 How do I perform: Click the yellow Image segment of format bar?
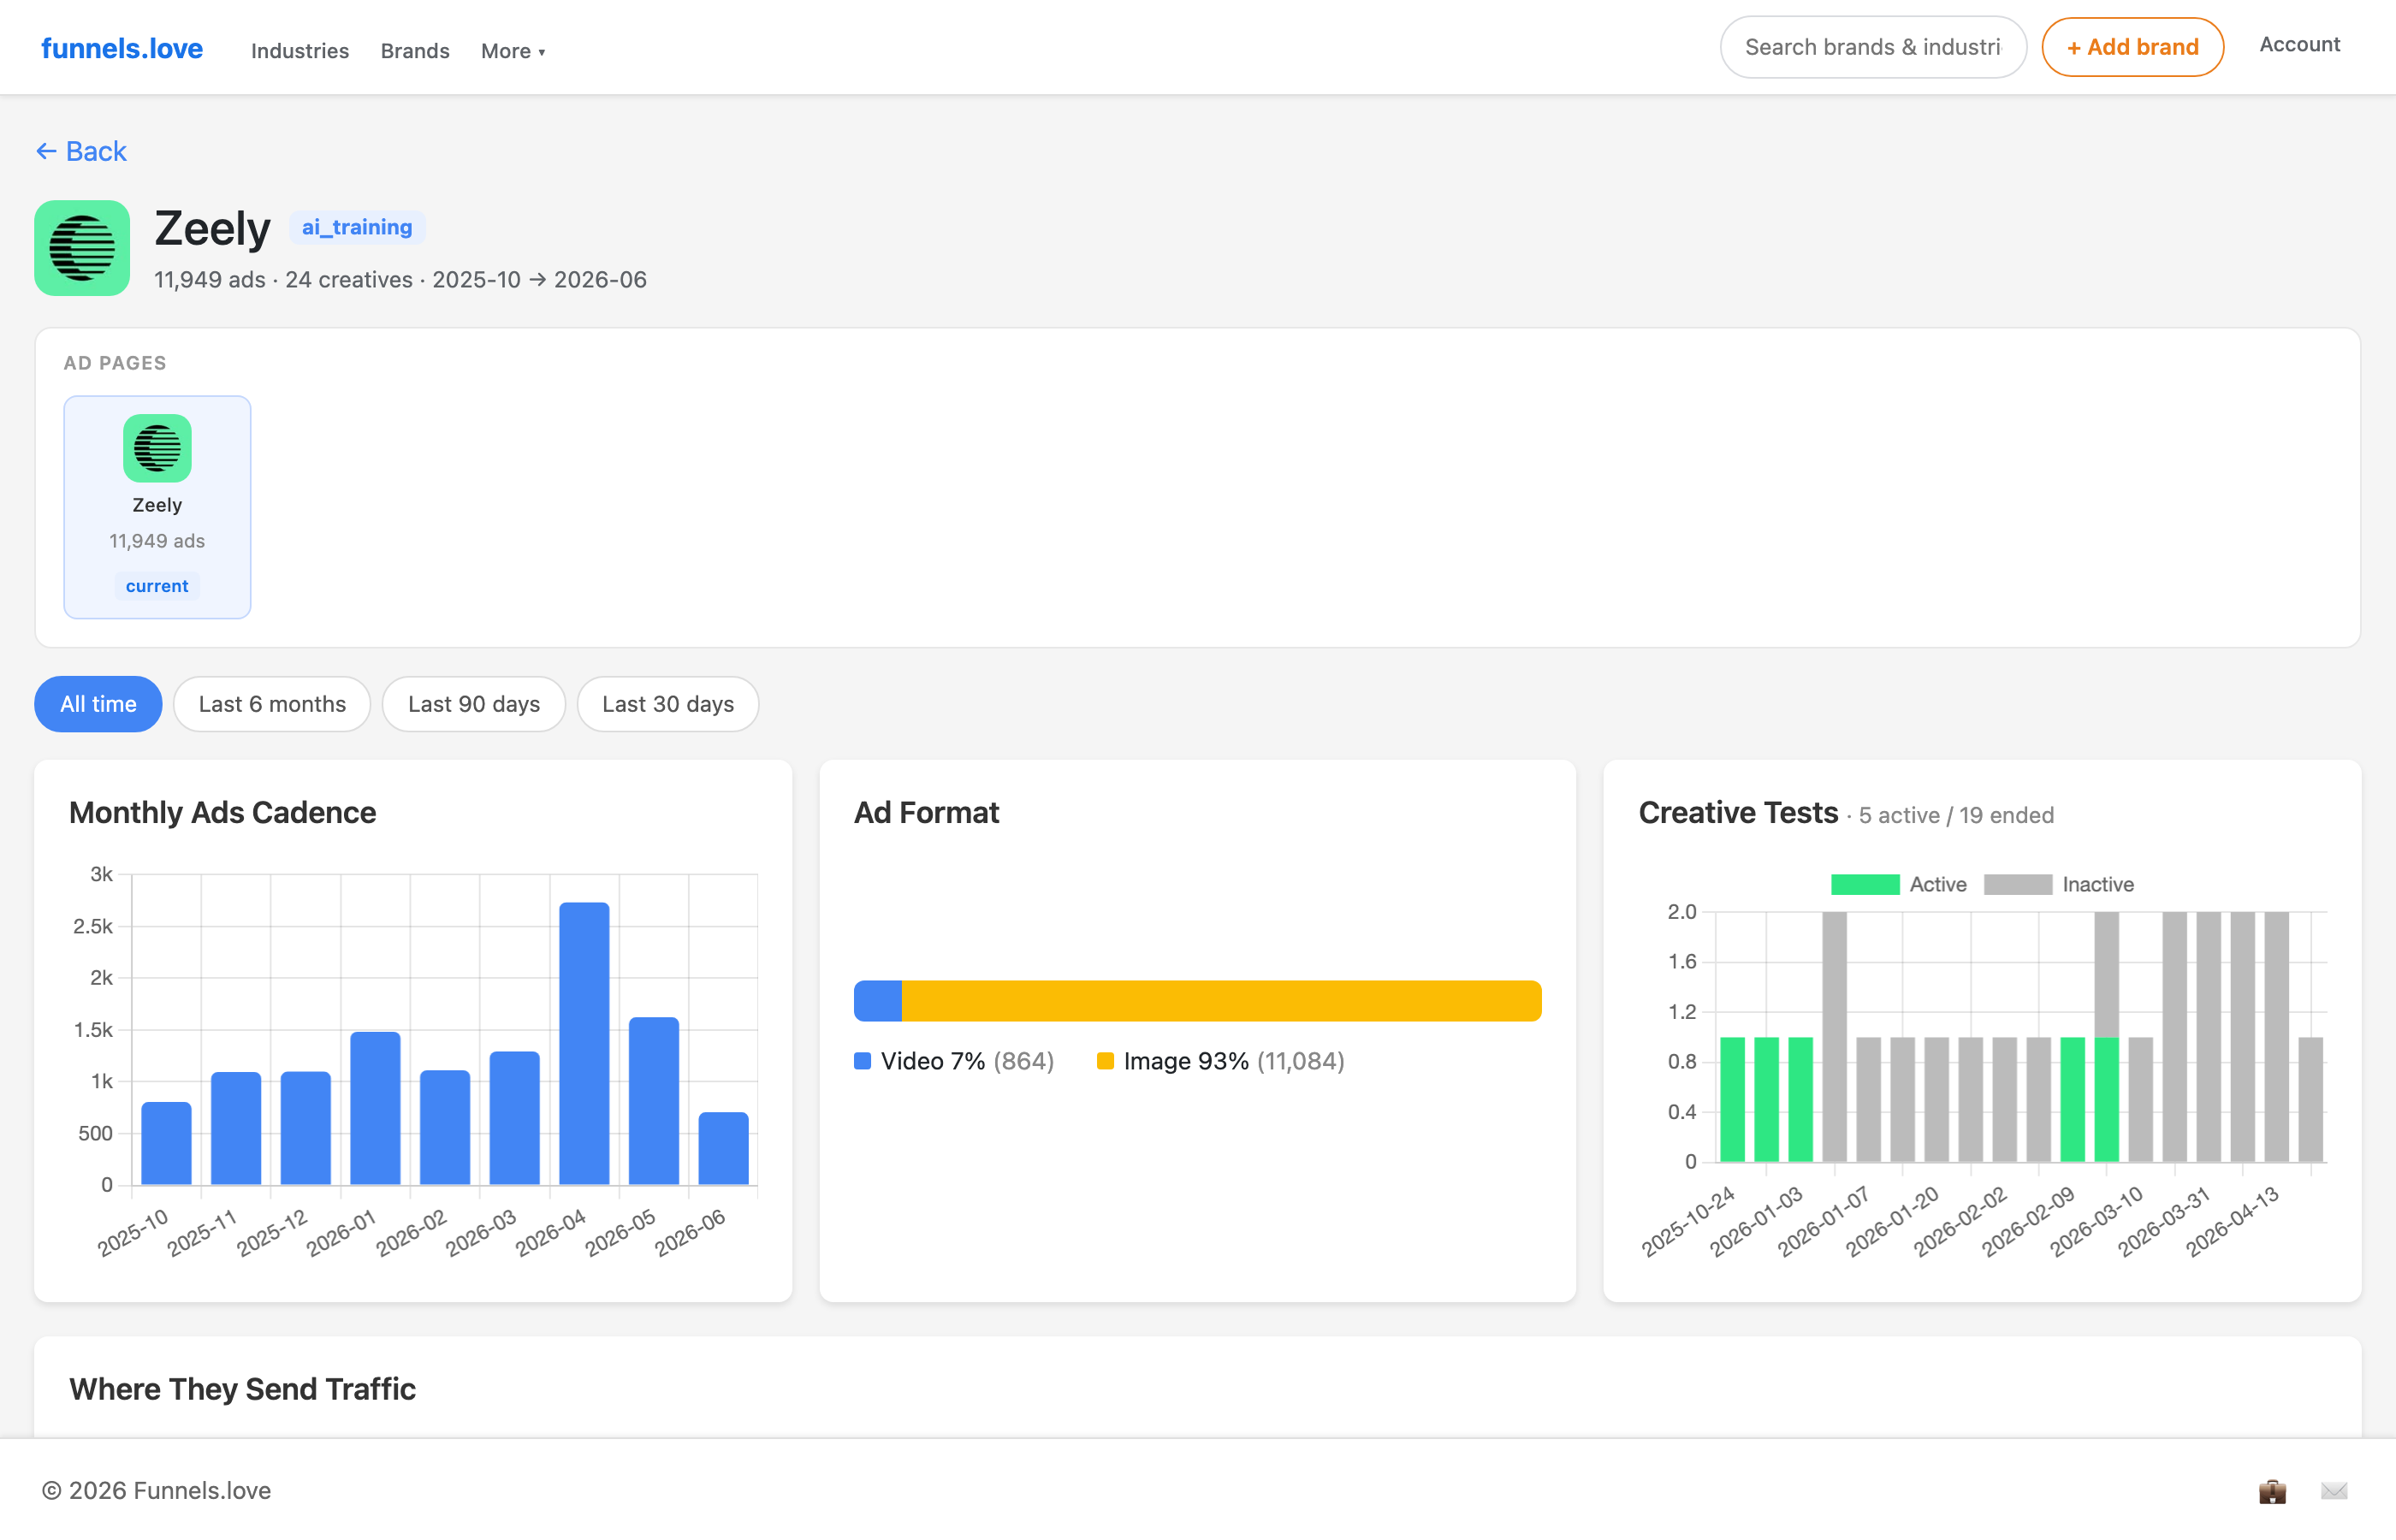click(x=1221, y=1001)
